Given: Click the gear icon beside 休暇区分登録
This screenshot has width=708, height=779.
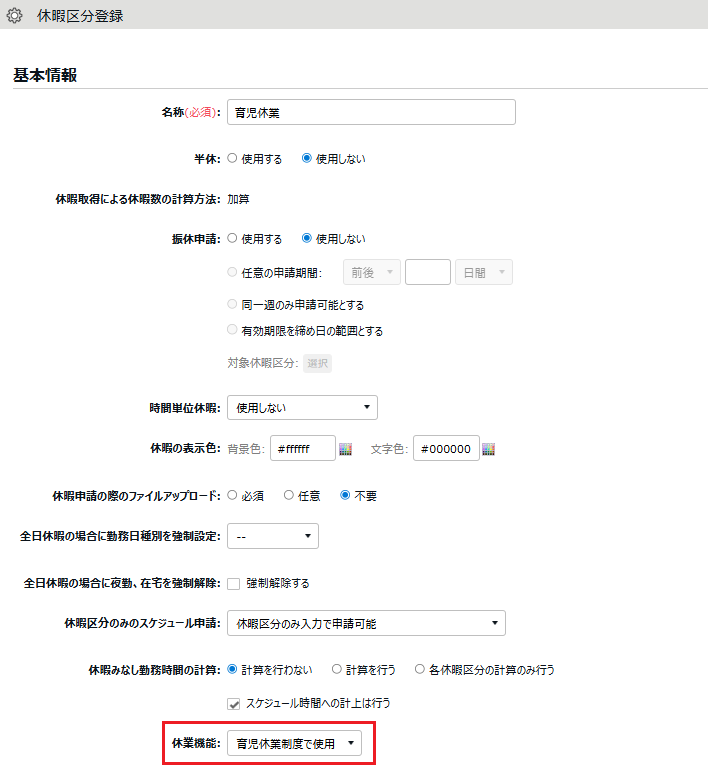Looking at the screenshot, I should click(15, 15).
